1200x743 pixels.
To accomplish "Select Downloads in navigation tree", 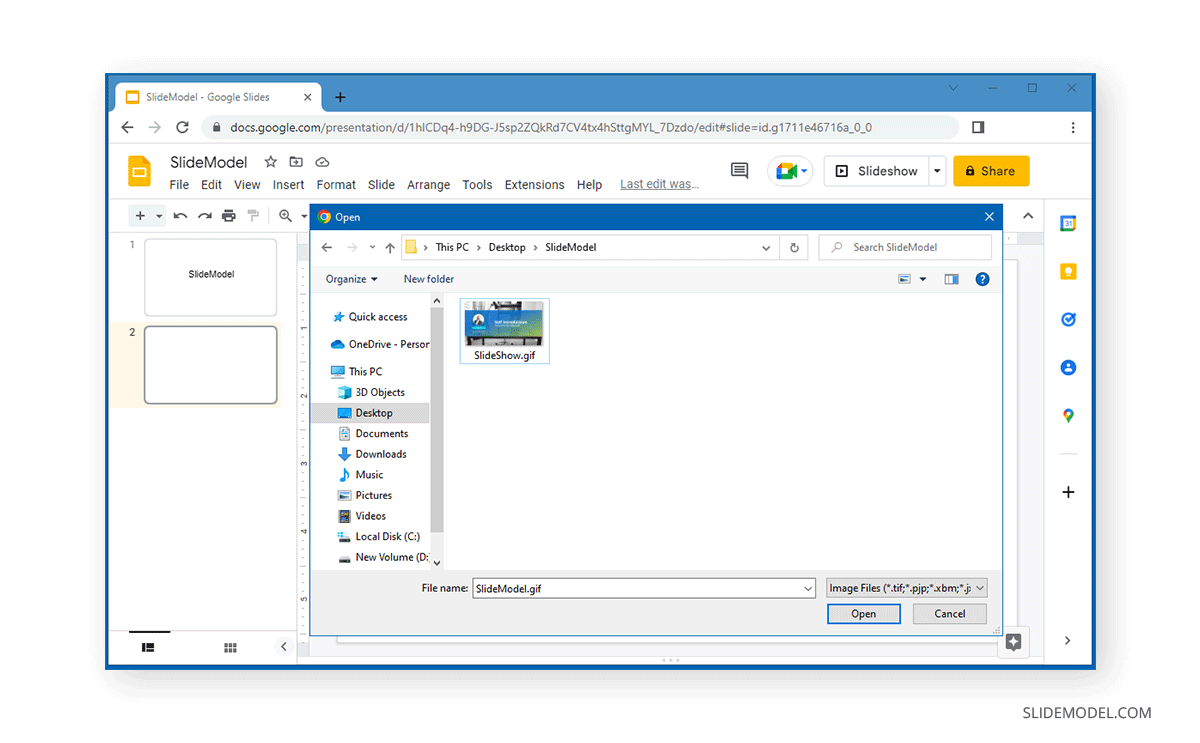I will click(381, 454).
